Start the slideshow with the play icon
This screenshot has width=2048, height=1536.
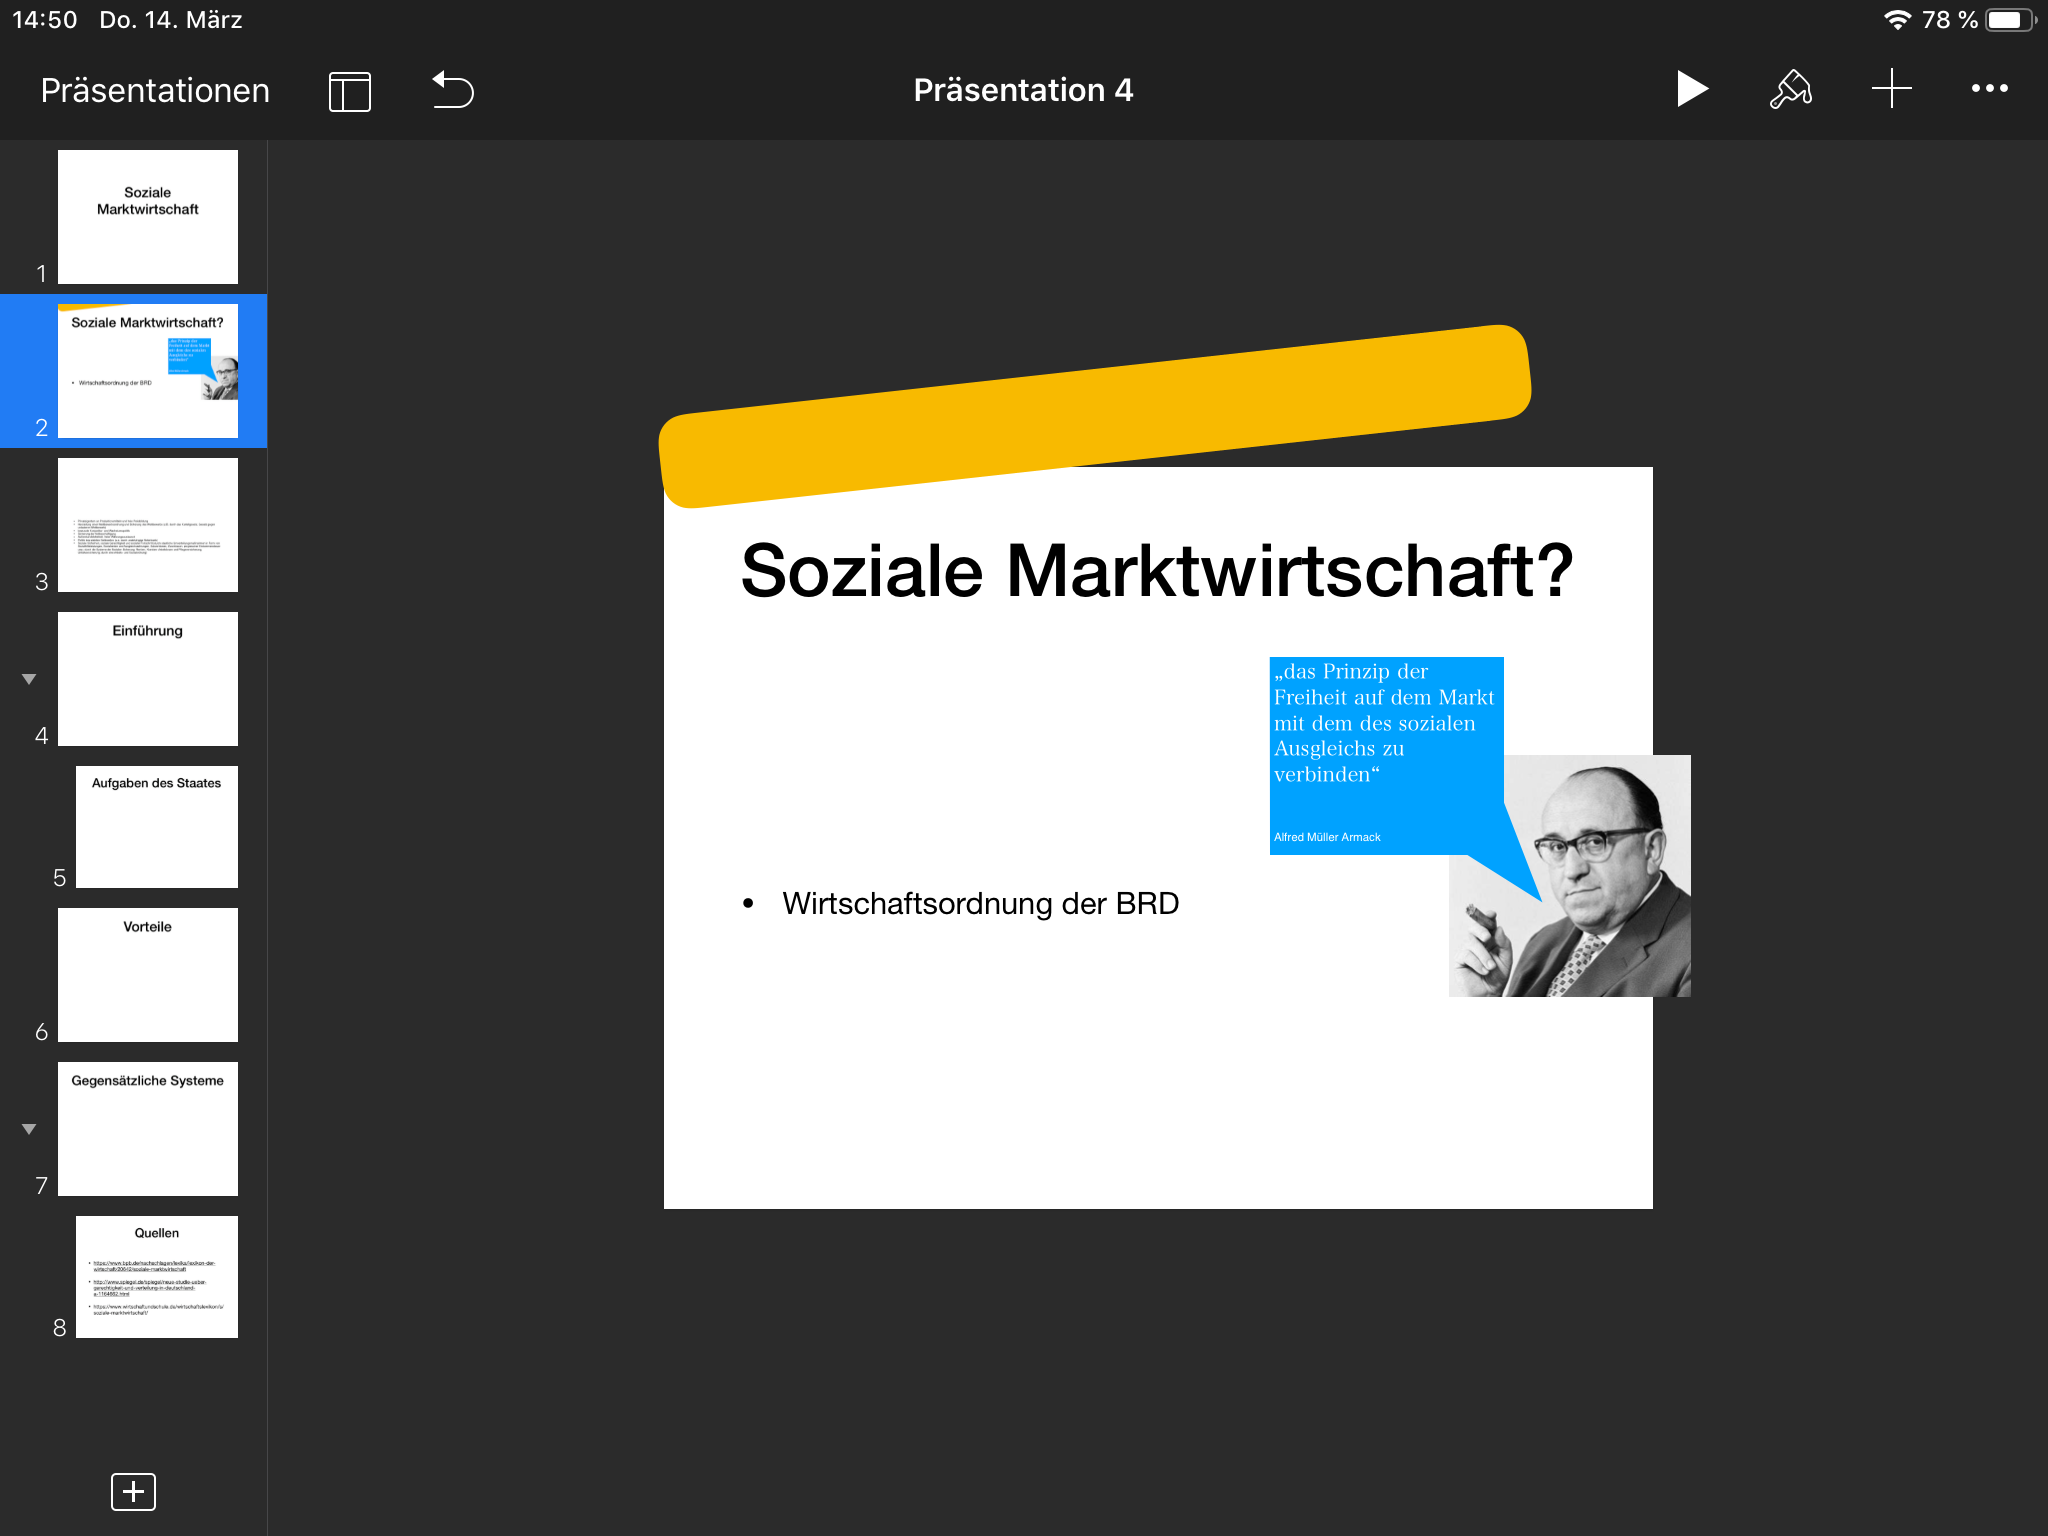pyautogui.click(x=1691, y=89)
